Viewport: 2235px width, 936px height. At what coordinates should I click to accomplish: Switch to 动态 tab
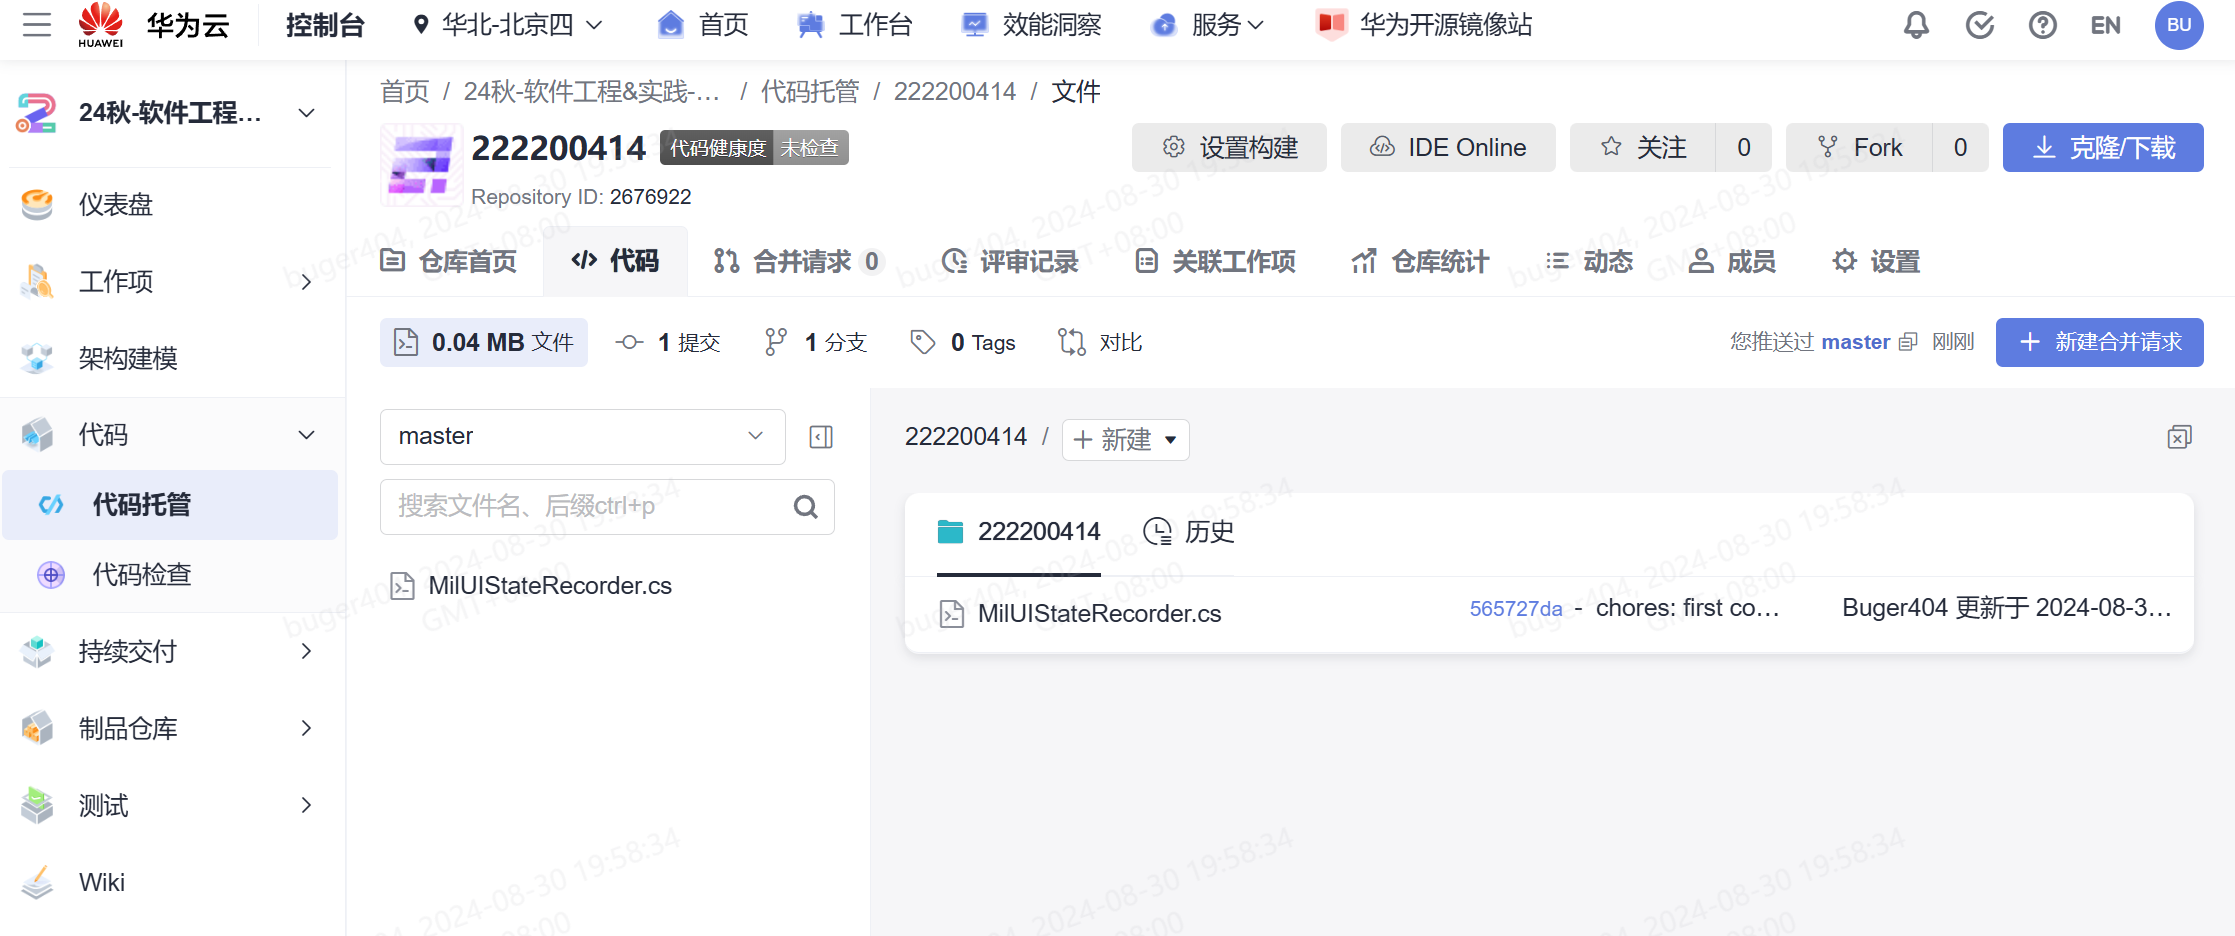(1589, 262)
